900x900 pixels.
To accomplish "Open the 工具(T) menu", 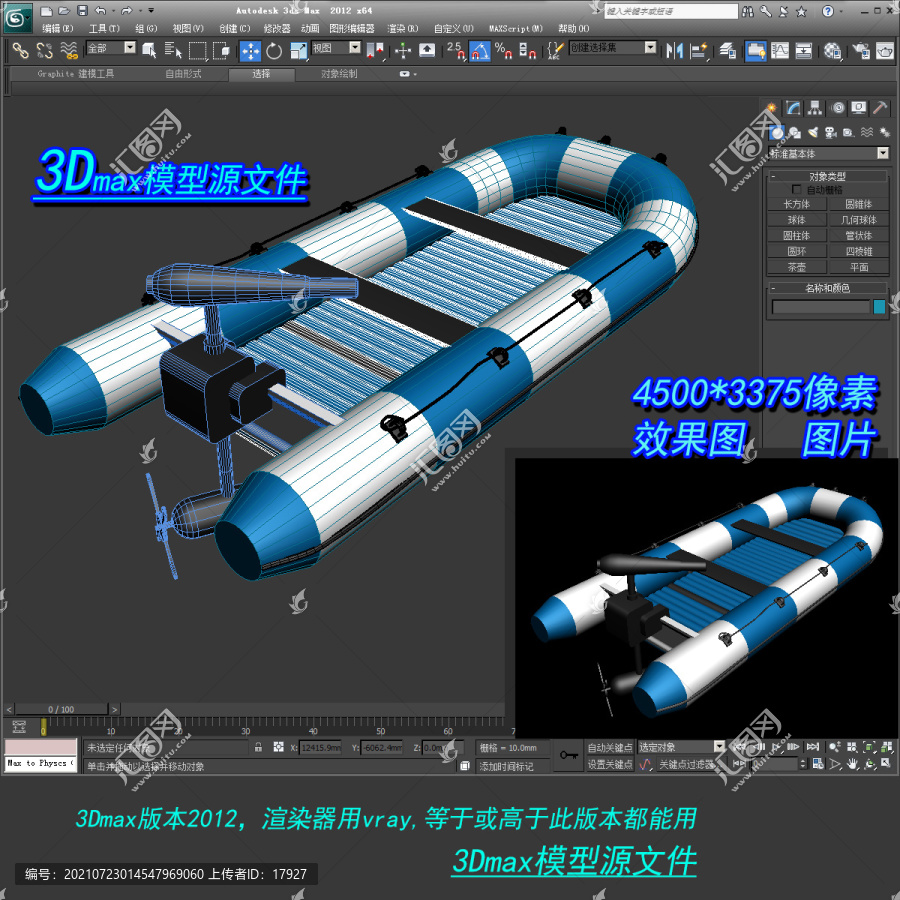I will 104,28.
